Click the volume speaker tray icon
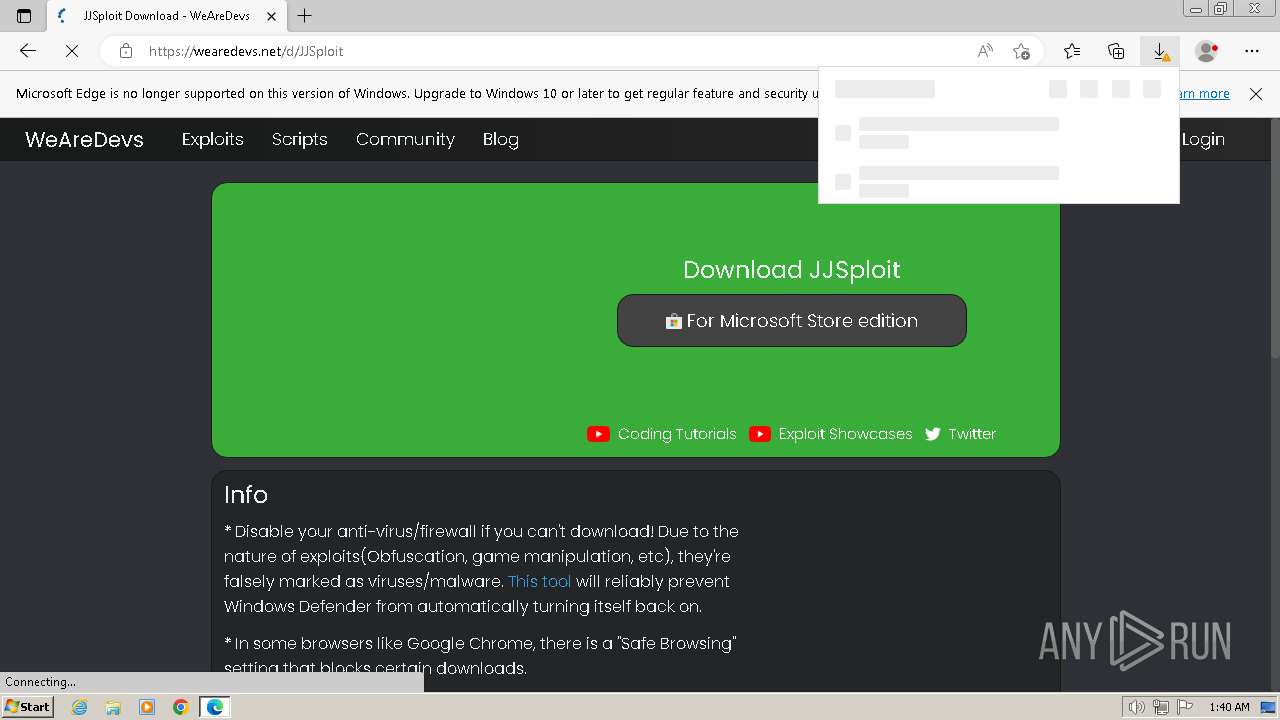The width and height of the screenshot is (1280, 720). (1136, 707)
